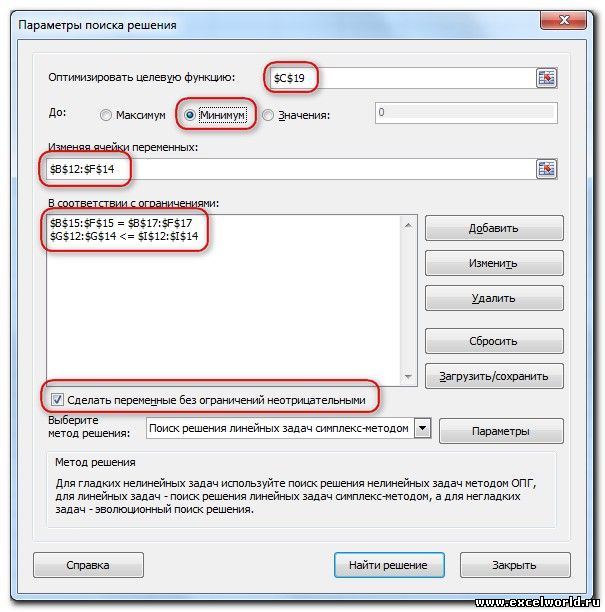Open Загрузить/сохранить dialog

[x=494, y=376]
